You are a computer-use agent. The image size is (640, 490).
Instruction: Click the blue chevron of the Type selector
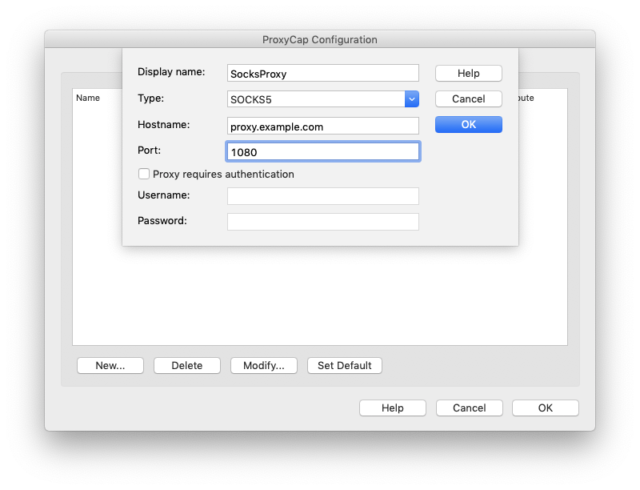click(x=412, y=99)
